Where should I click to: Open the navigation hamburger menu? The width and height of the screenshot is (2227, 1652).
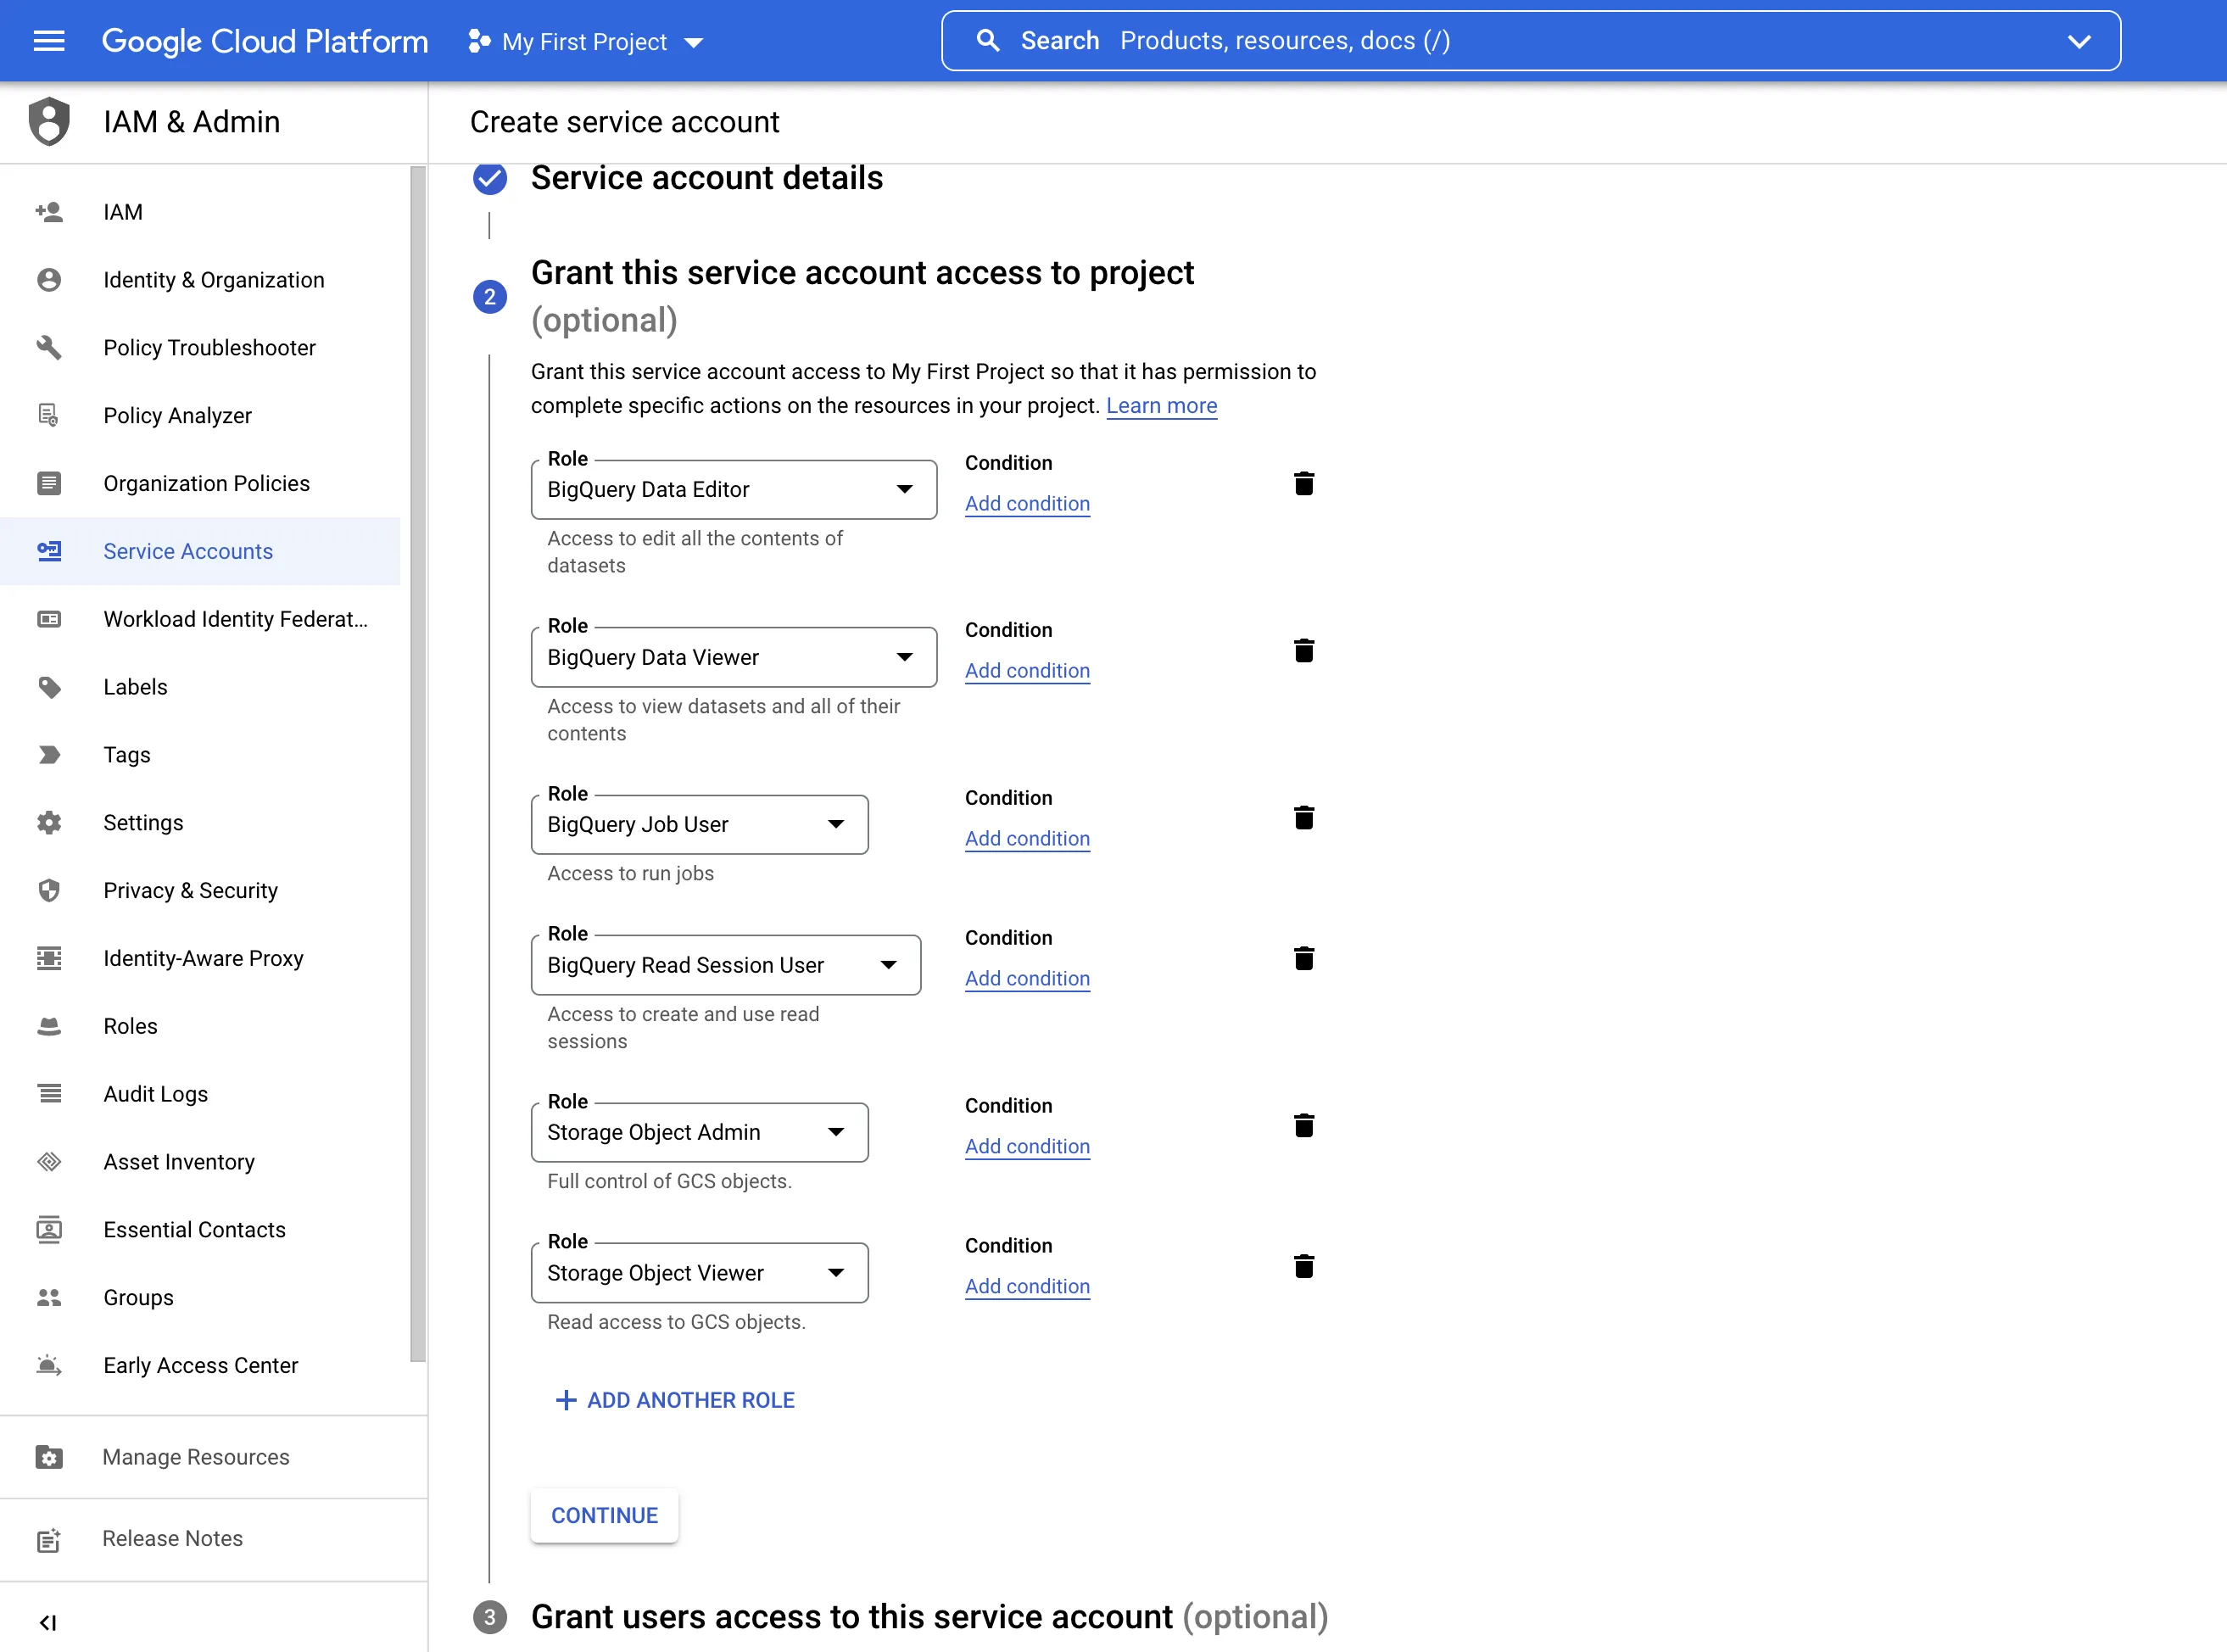point(48,40)
